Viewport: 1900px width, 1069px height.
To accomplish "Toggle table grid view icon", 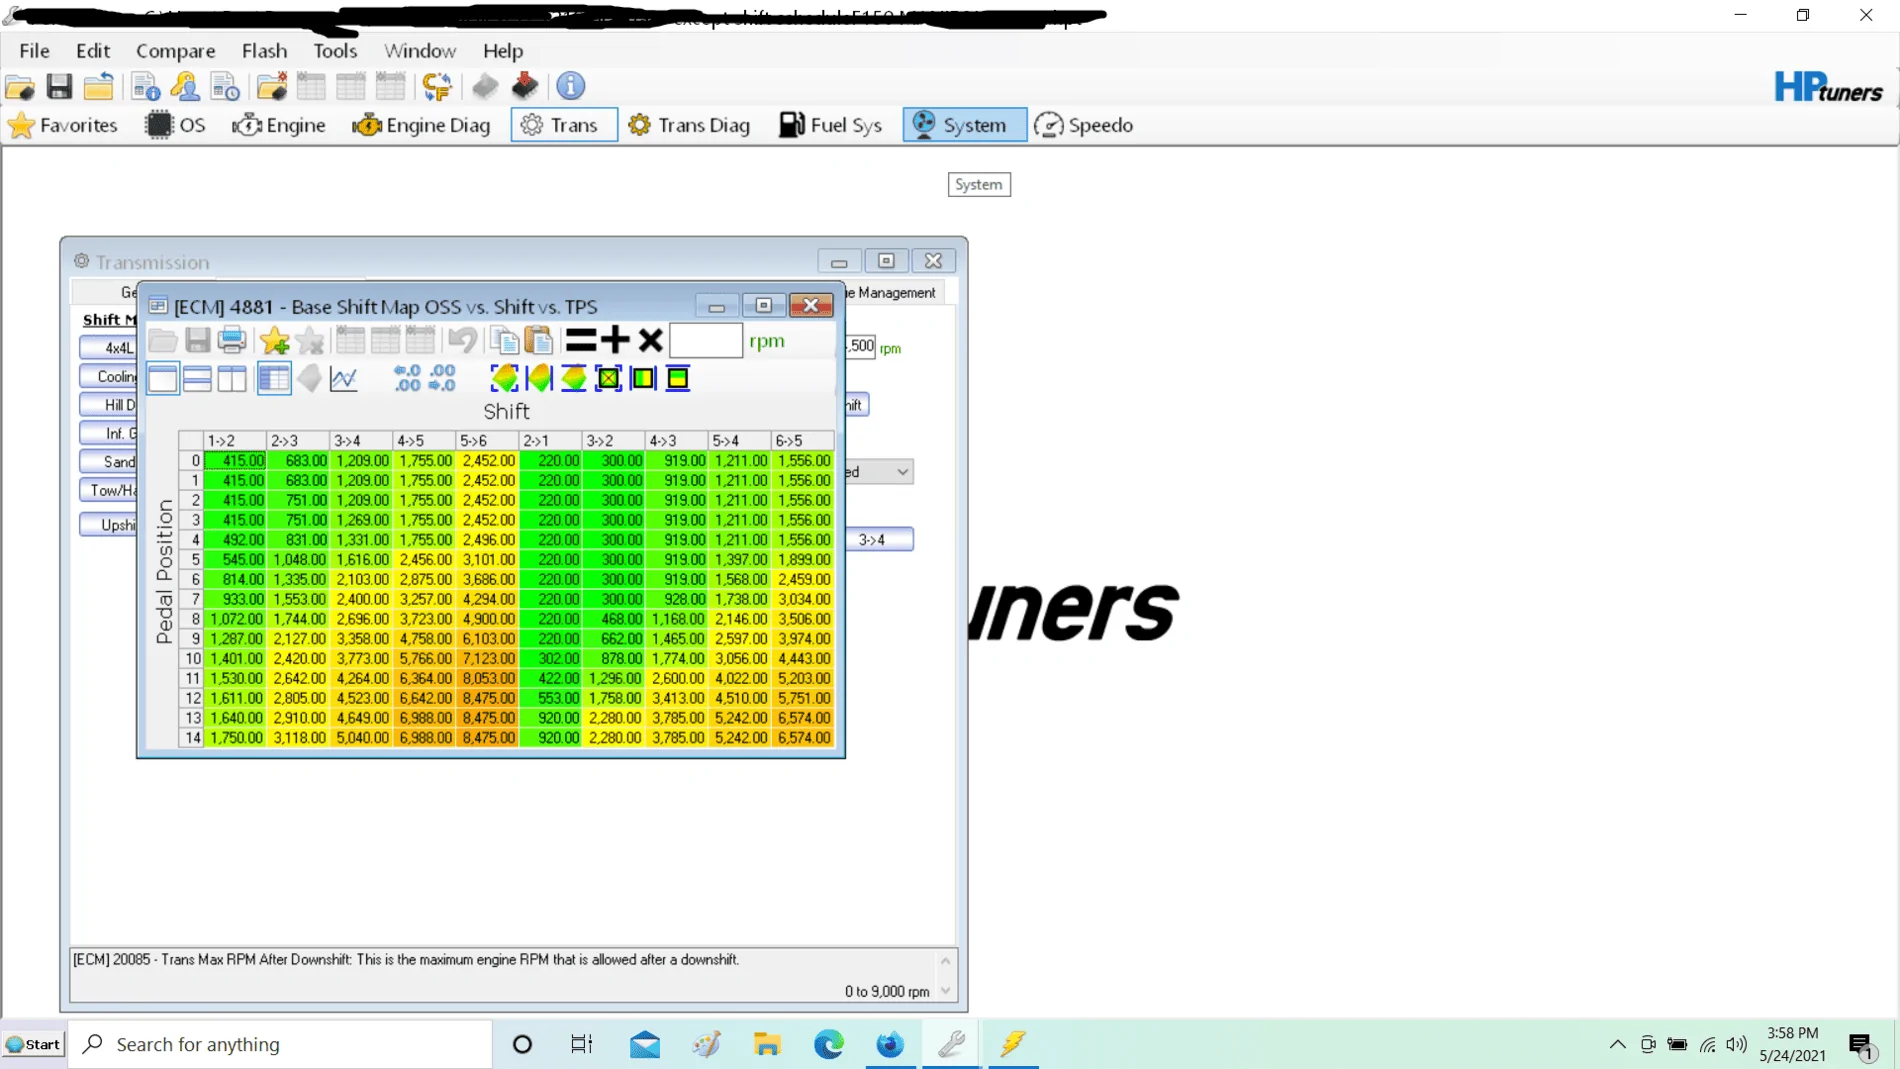I will (274, 379).
